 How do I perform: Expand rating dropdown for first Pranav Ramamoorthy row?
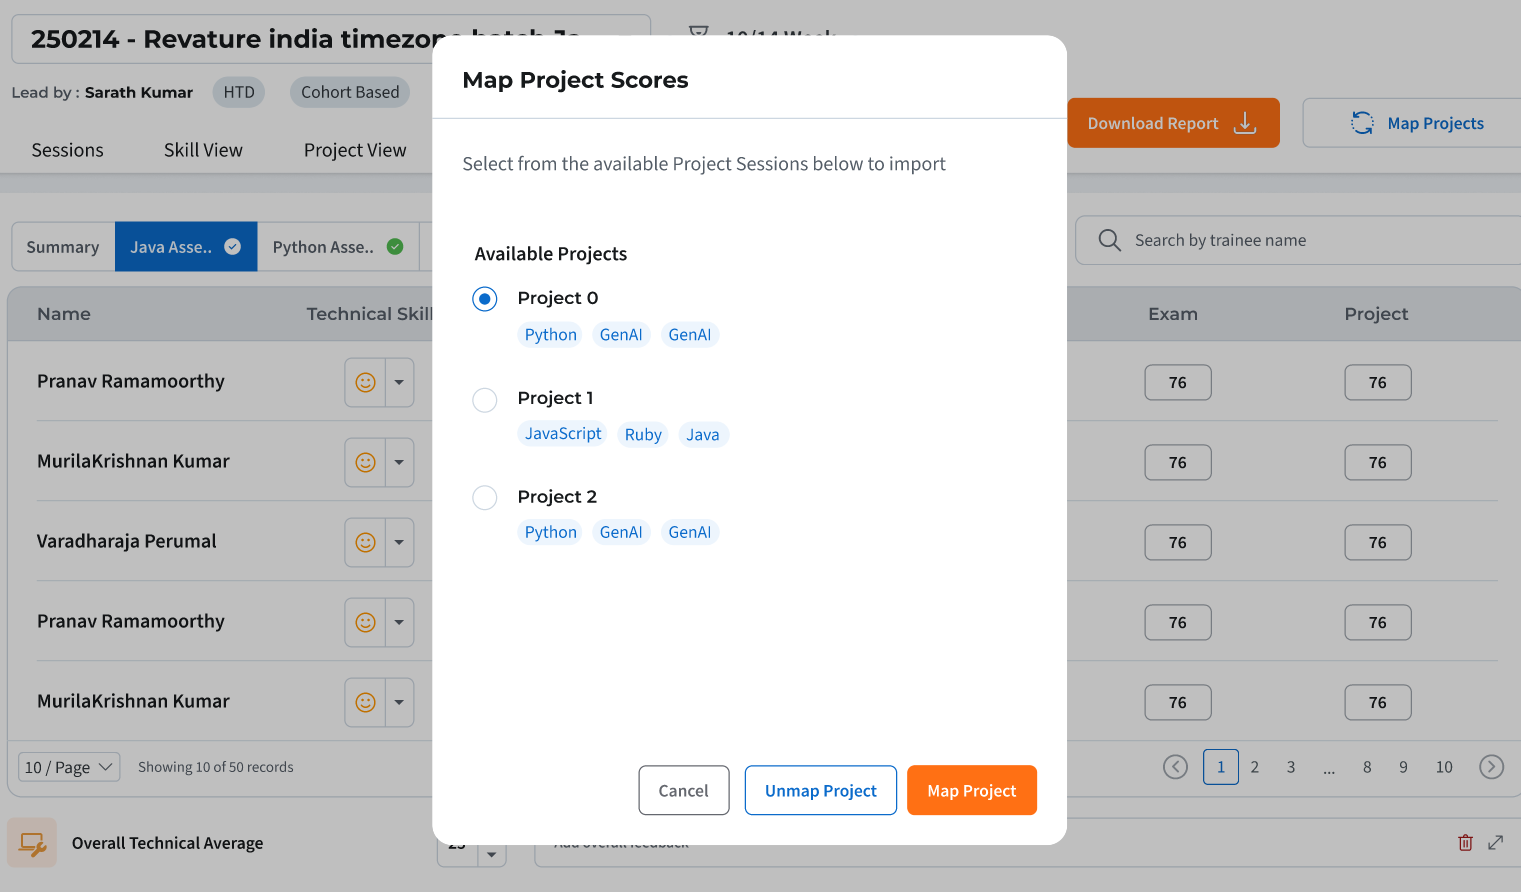click(x=399, y=382)
